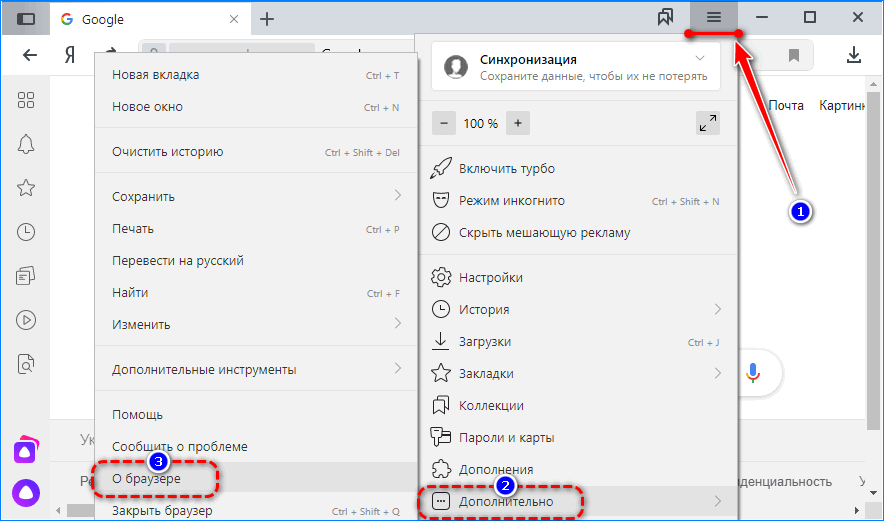Click the Почта link on Google page
Image resolution: width=884 pixels, height=521 pixels.
coord(786,105)
